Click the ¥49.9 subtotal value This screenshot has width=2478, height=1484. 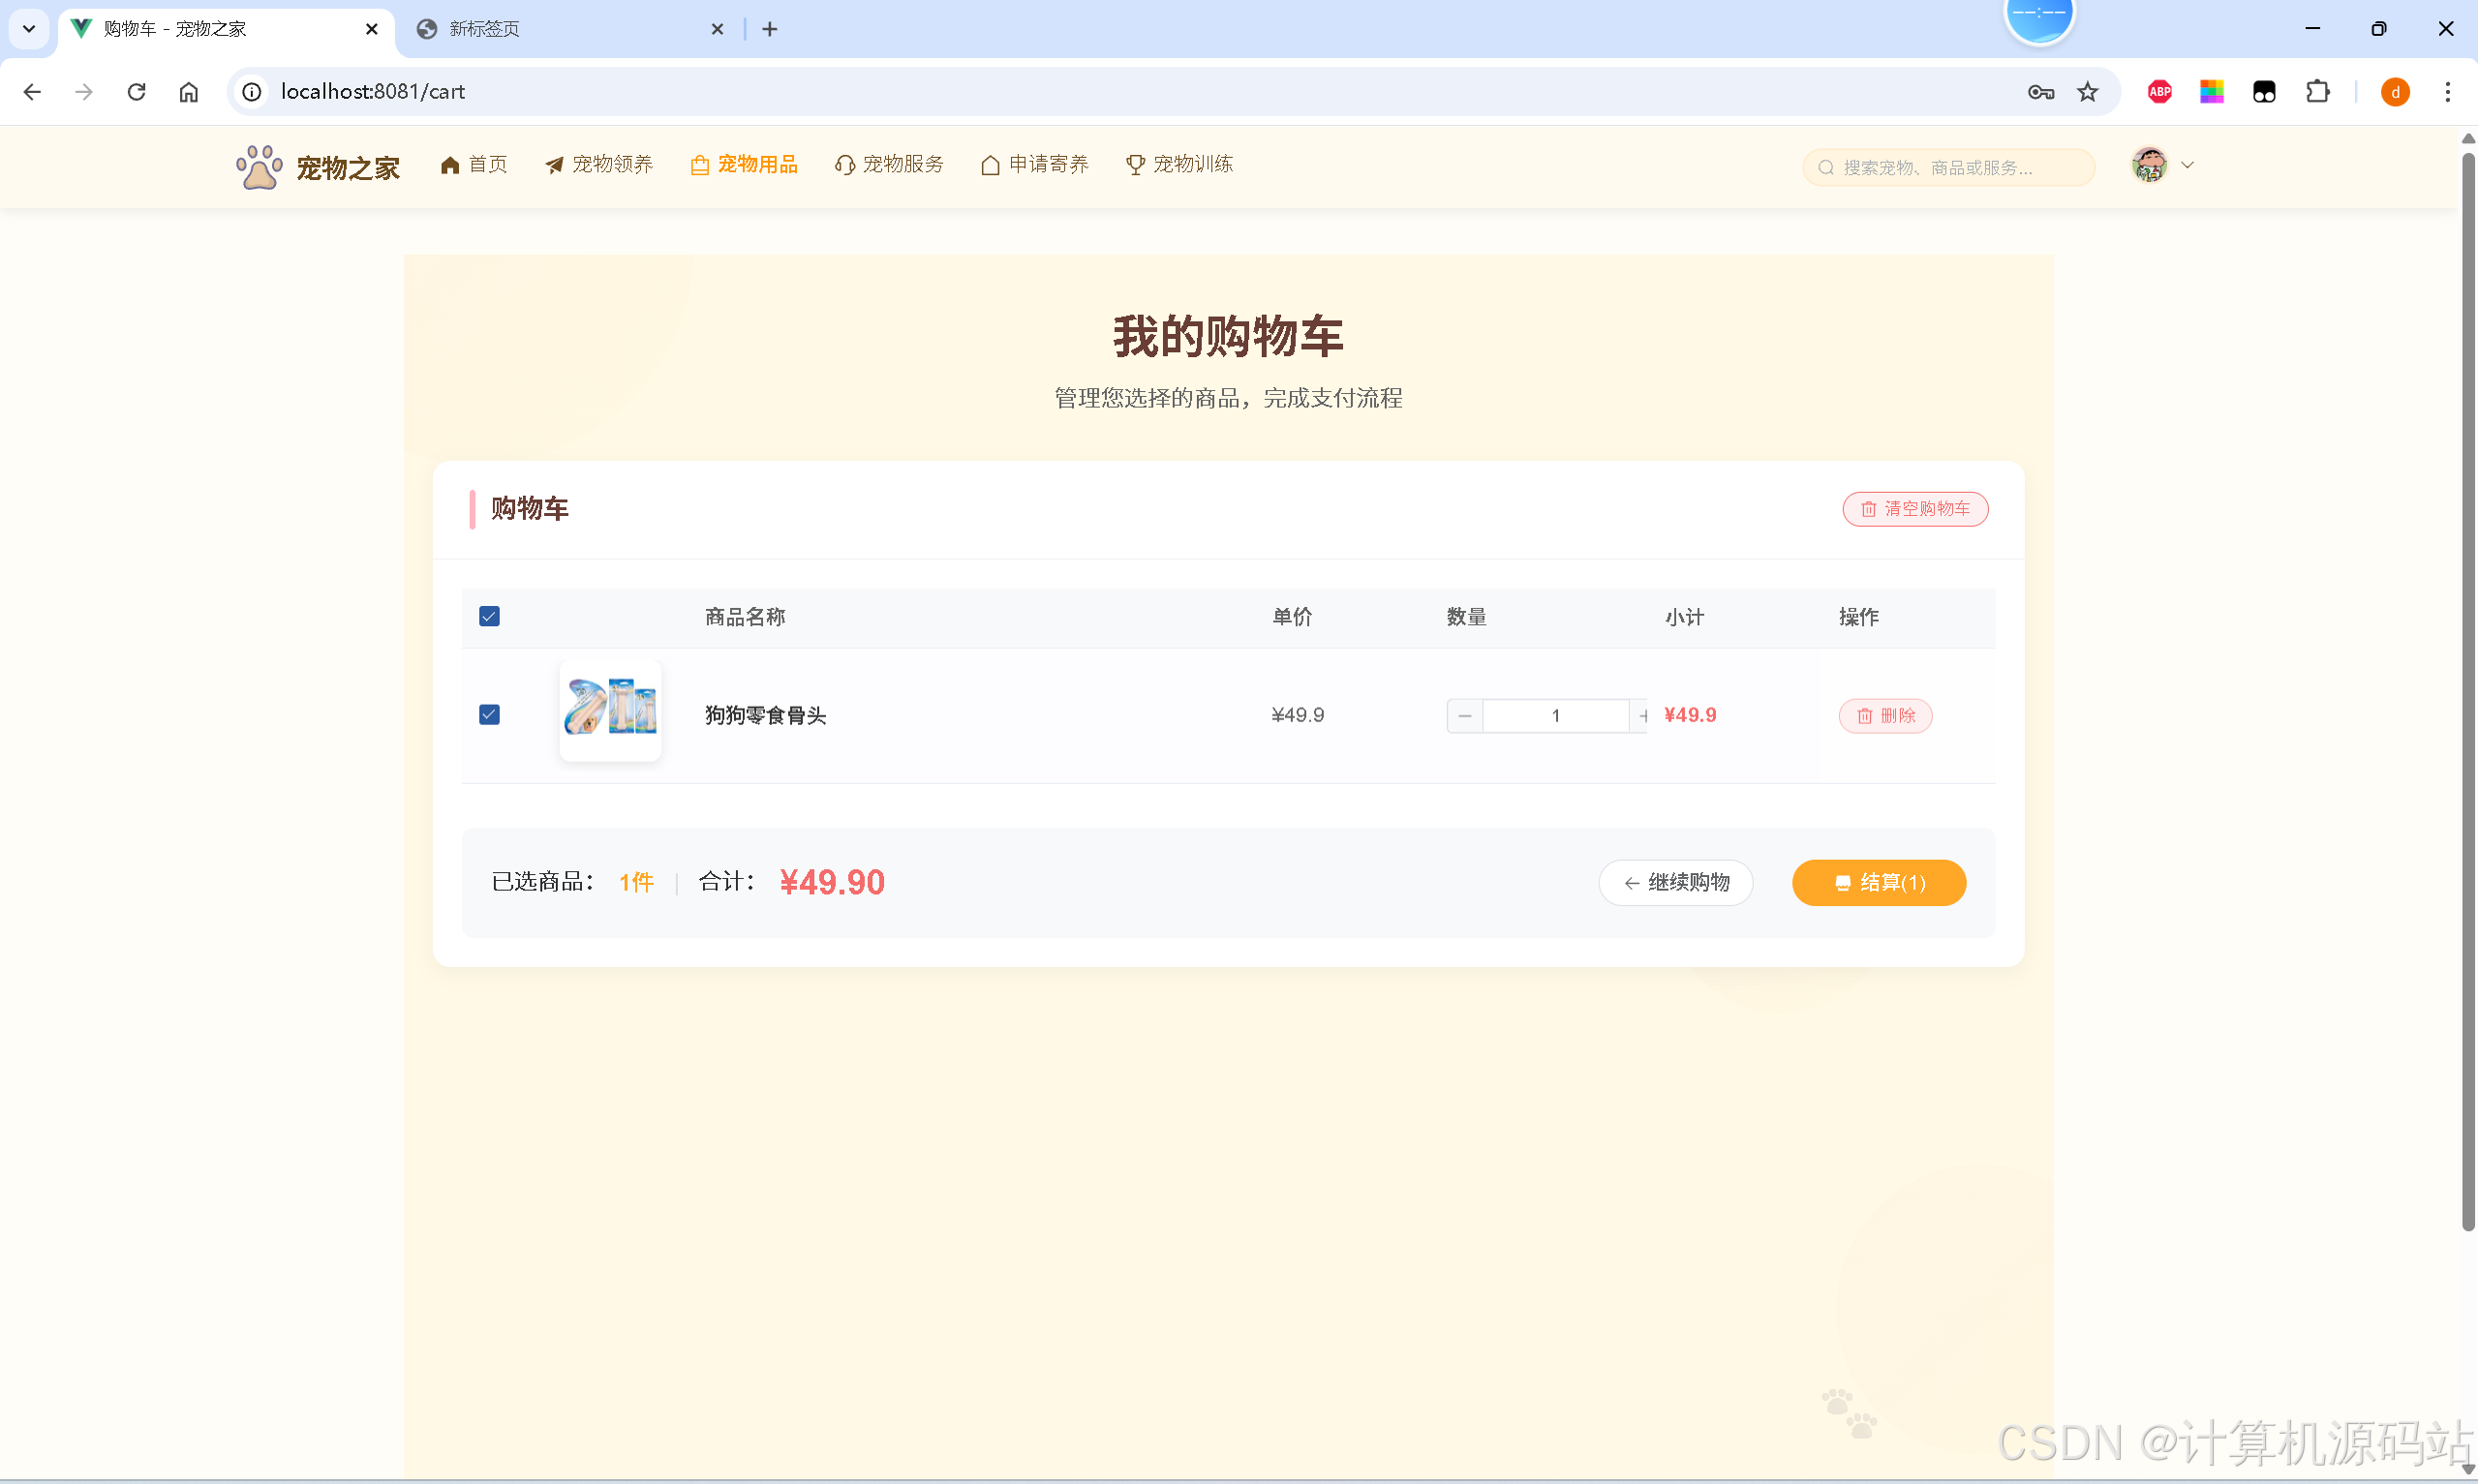1690,716
